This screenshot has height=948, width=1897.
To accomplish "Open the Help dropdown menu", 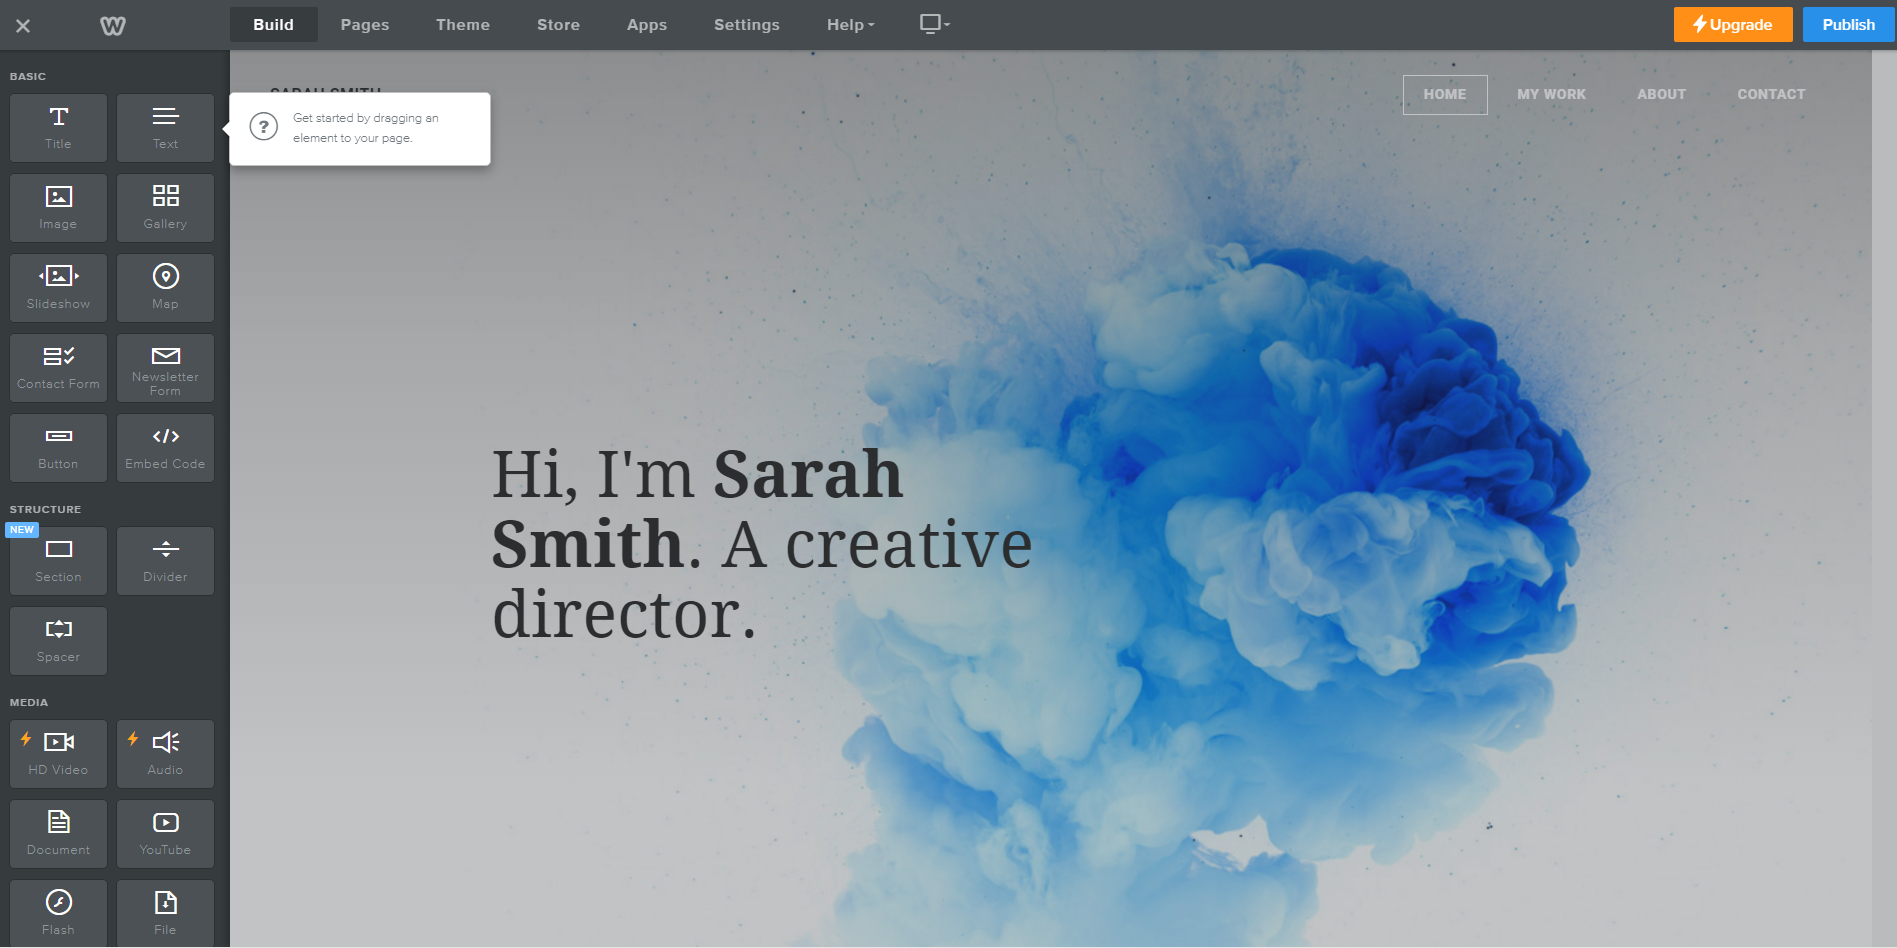I will tap(850, 25).
